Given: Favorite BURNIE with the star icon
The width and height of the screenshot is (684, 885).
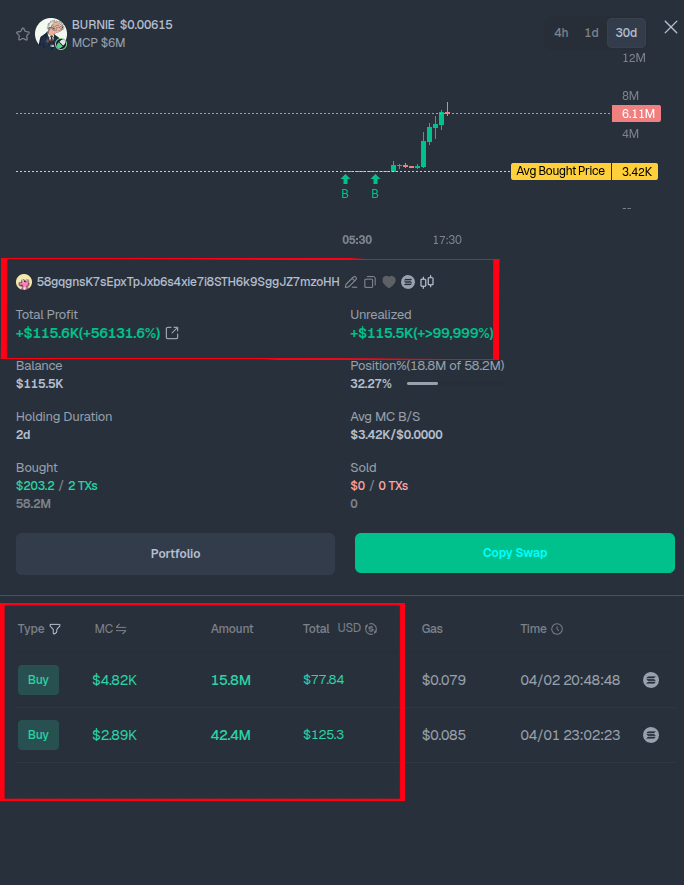Looking at the screenshot, I should point(23,34).
